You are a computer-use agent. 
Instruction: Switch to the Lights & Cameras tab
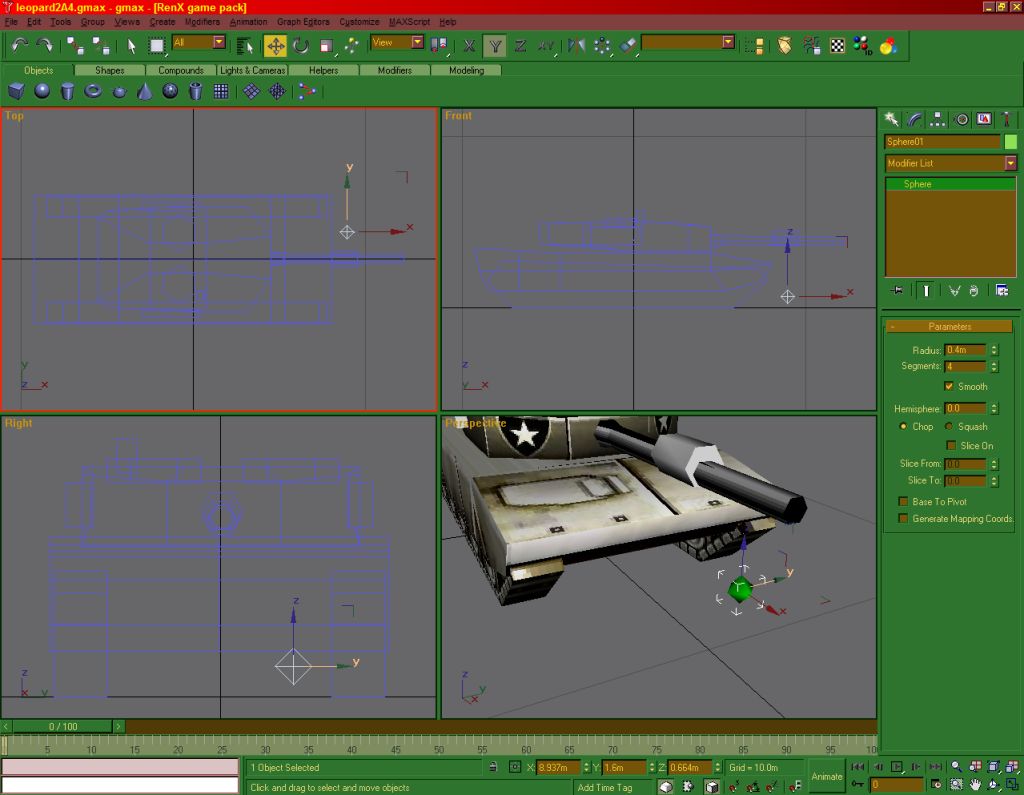tap(253, 70)
